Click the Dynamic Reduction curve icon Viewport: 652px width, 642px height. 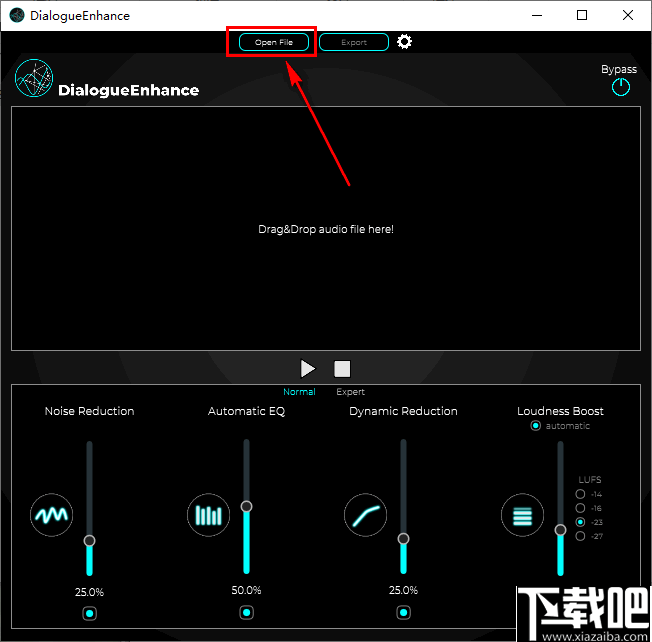366,515
